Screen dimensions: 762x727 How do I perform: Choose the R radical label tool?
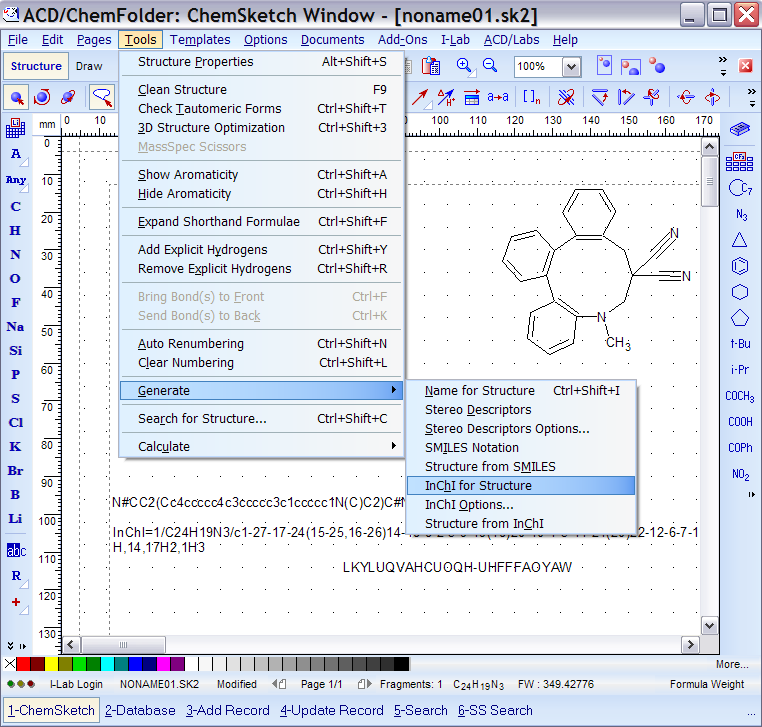coord(16,576)
